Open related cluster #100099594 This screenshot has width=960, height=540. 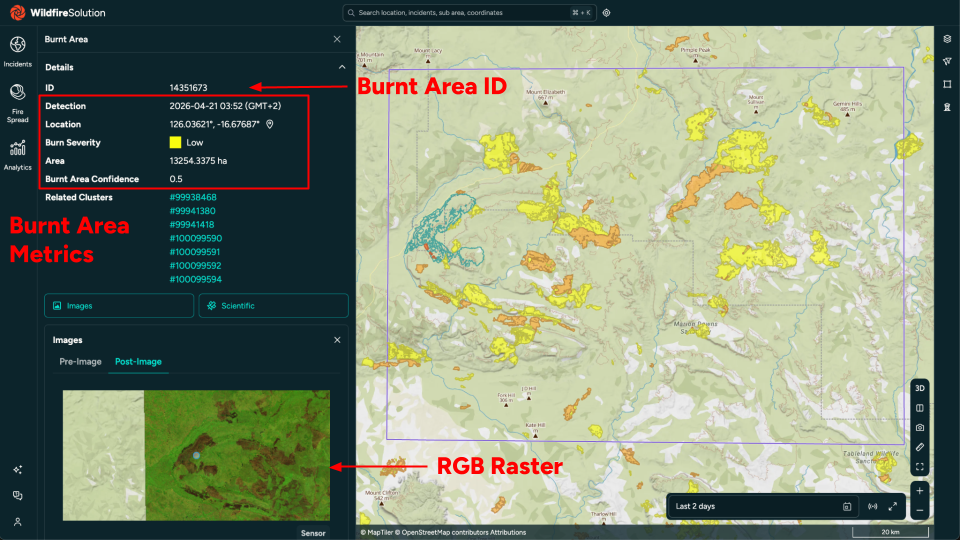pos(195,279)
